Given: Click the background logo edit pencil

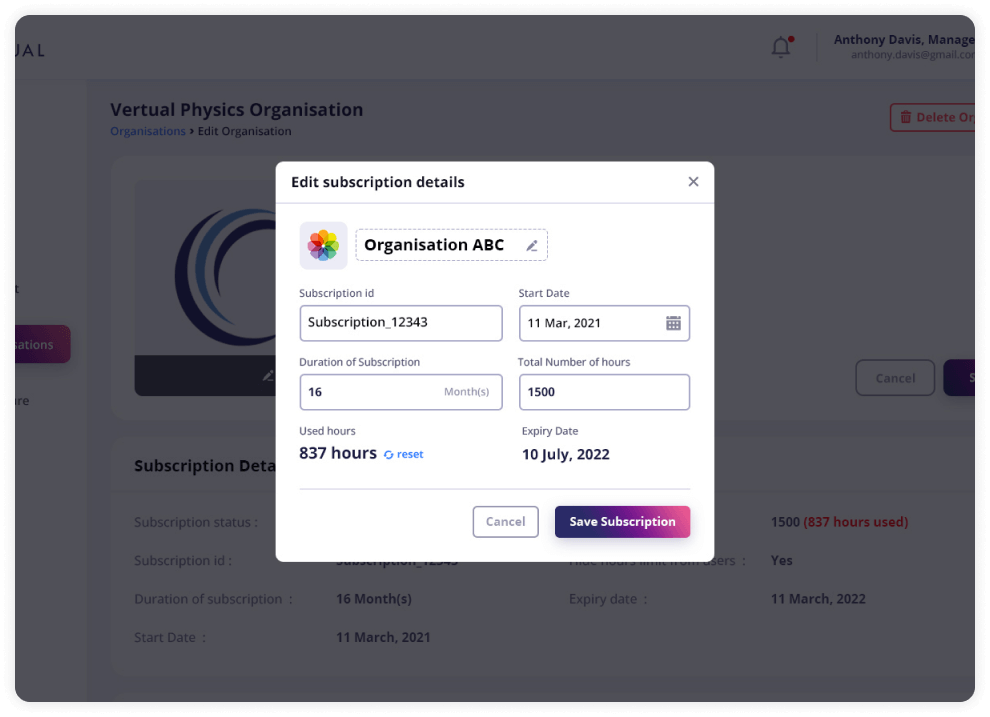Looking at the screenshot, I should (x=268, y=376).
